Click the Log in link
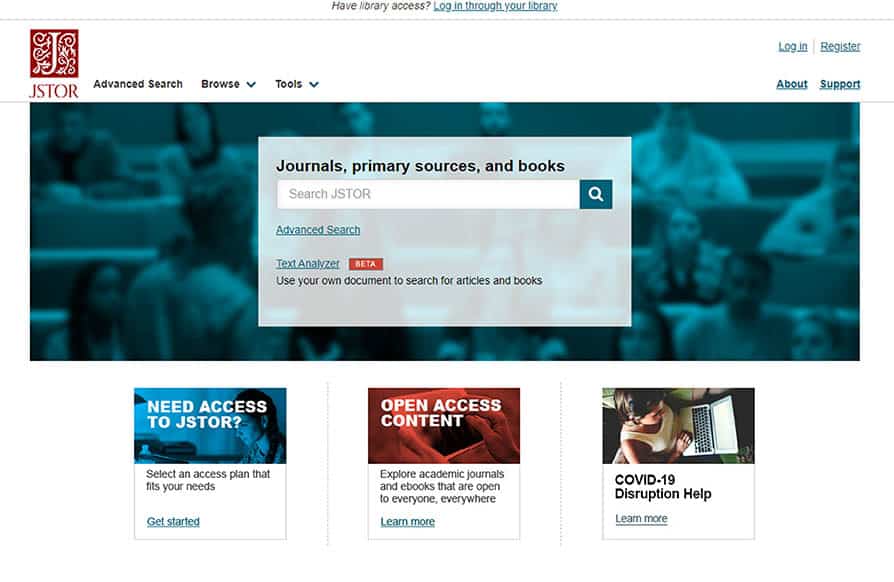This screenshot has width=894, height=582. pyautogui.click(x=793, y=46)
